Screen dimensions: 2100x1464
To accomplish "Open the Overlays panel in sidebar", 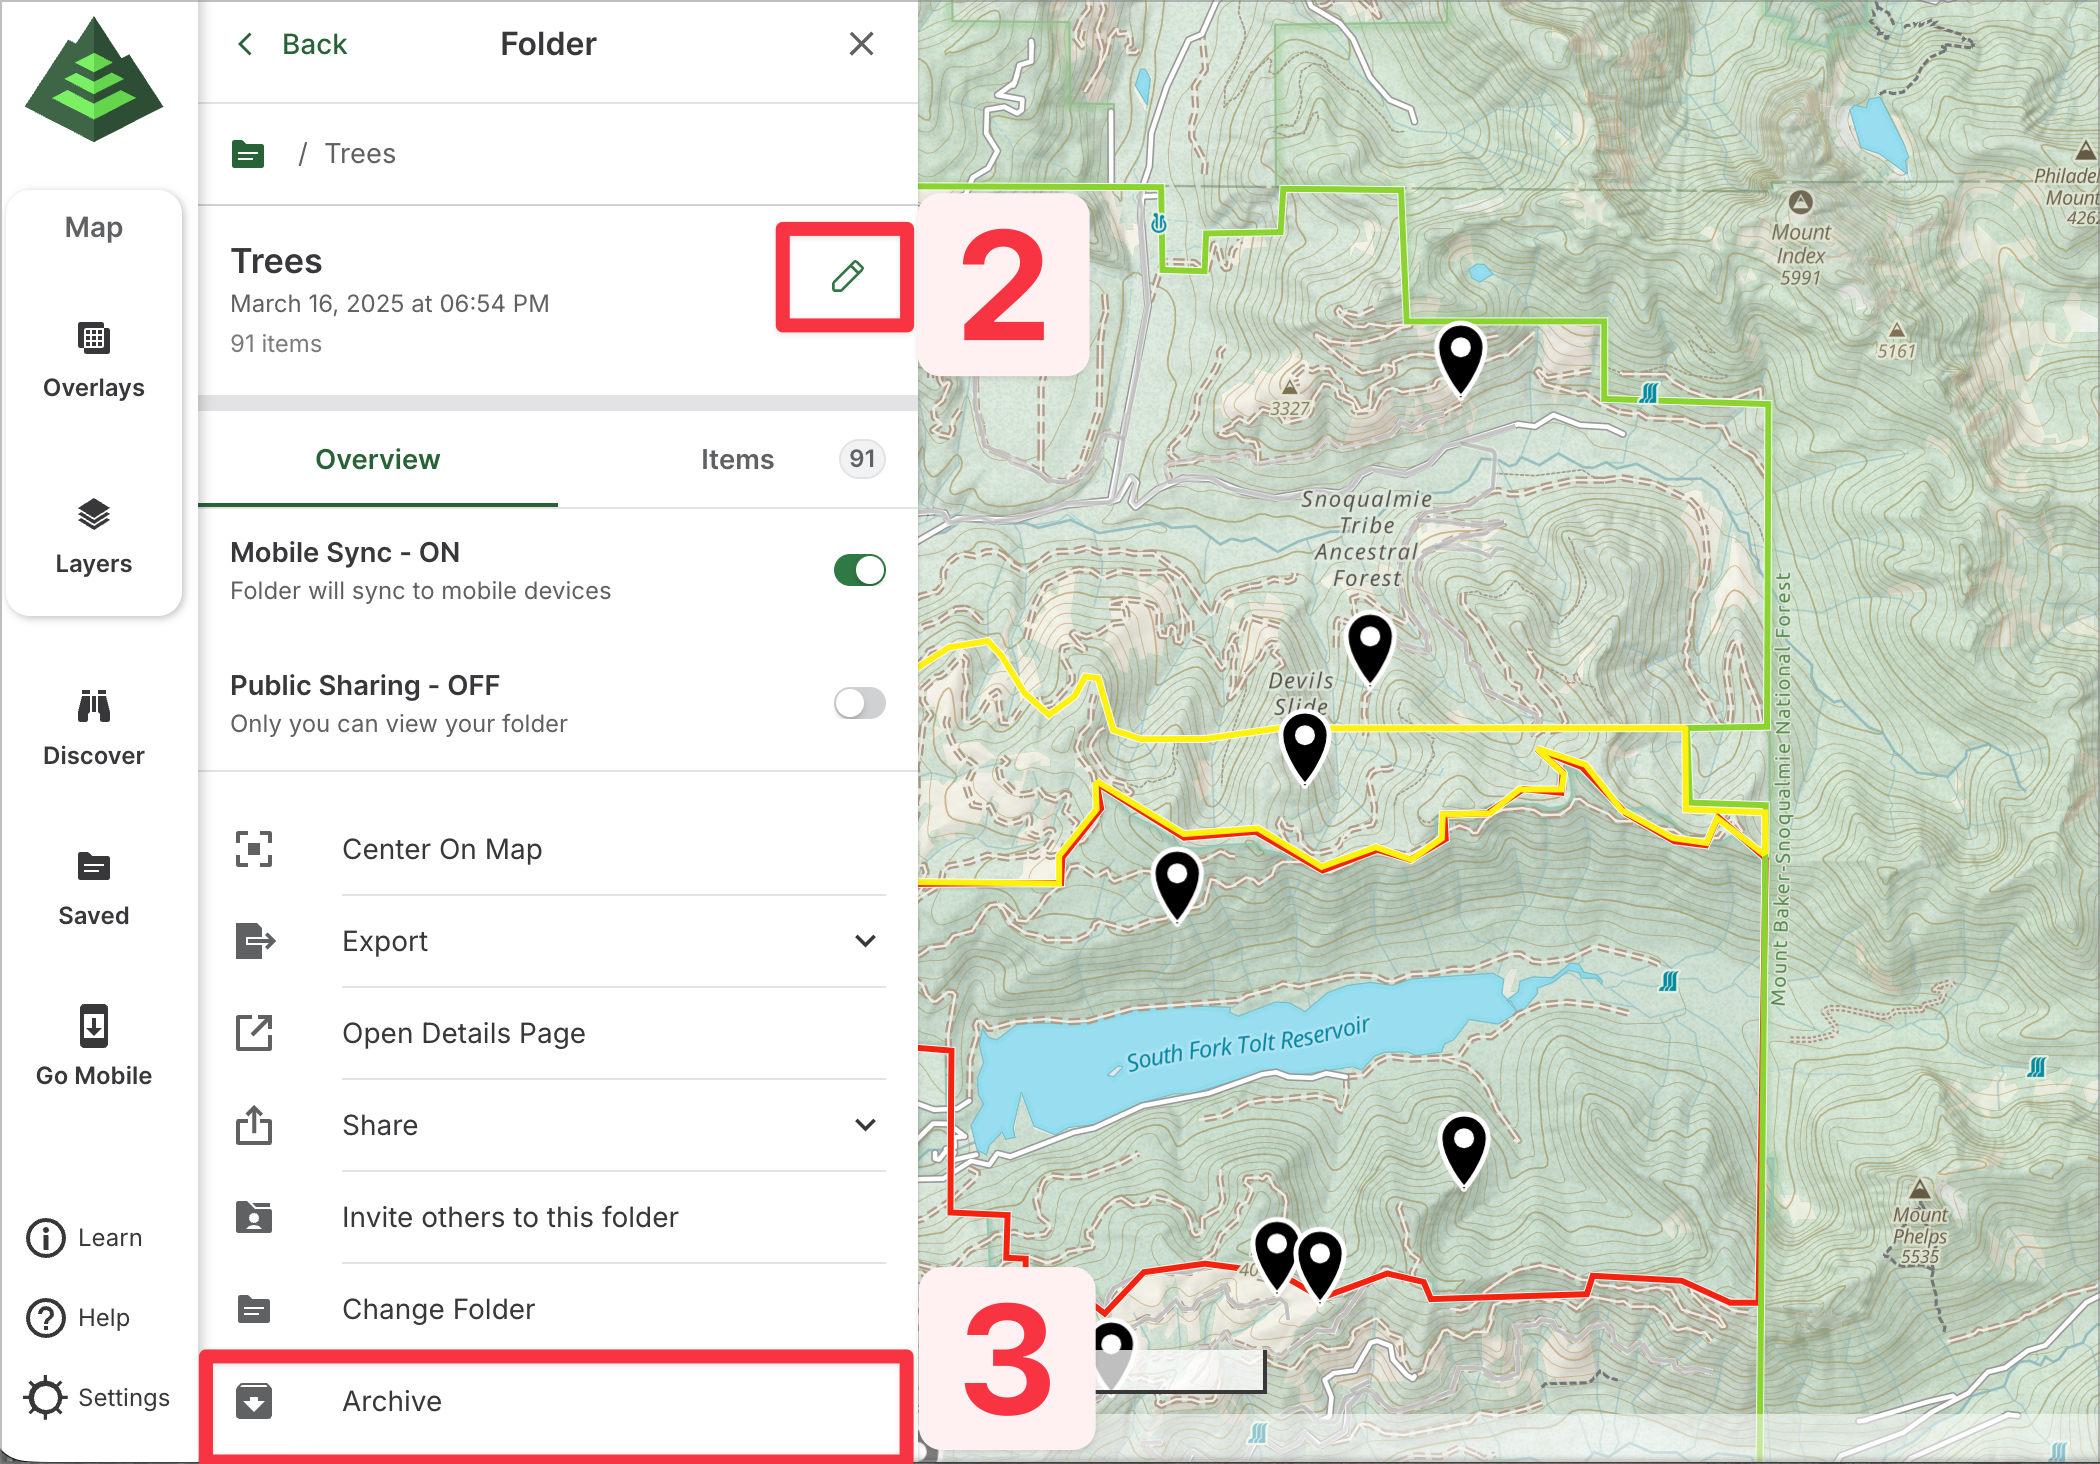I will (x=94, y=360).
